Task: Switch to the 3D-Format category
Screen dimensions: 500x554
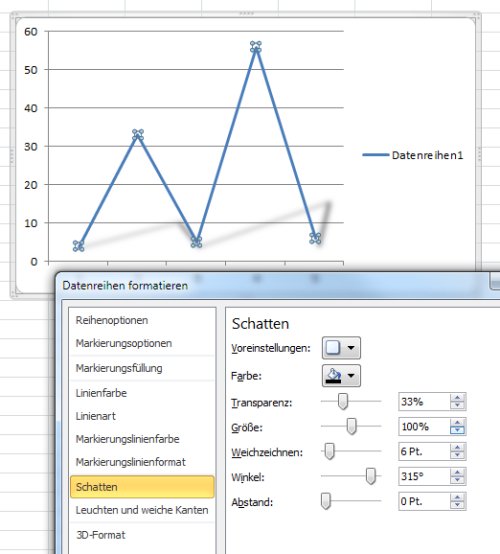Action: (101, 535)
